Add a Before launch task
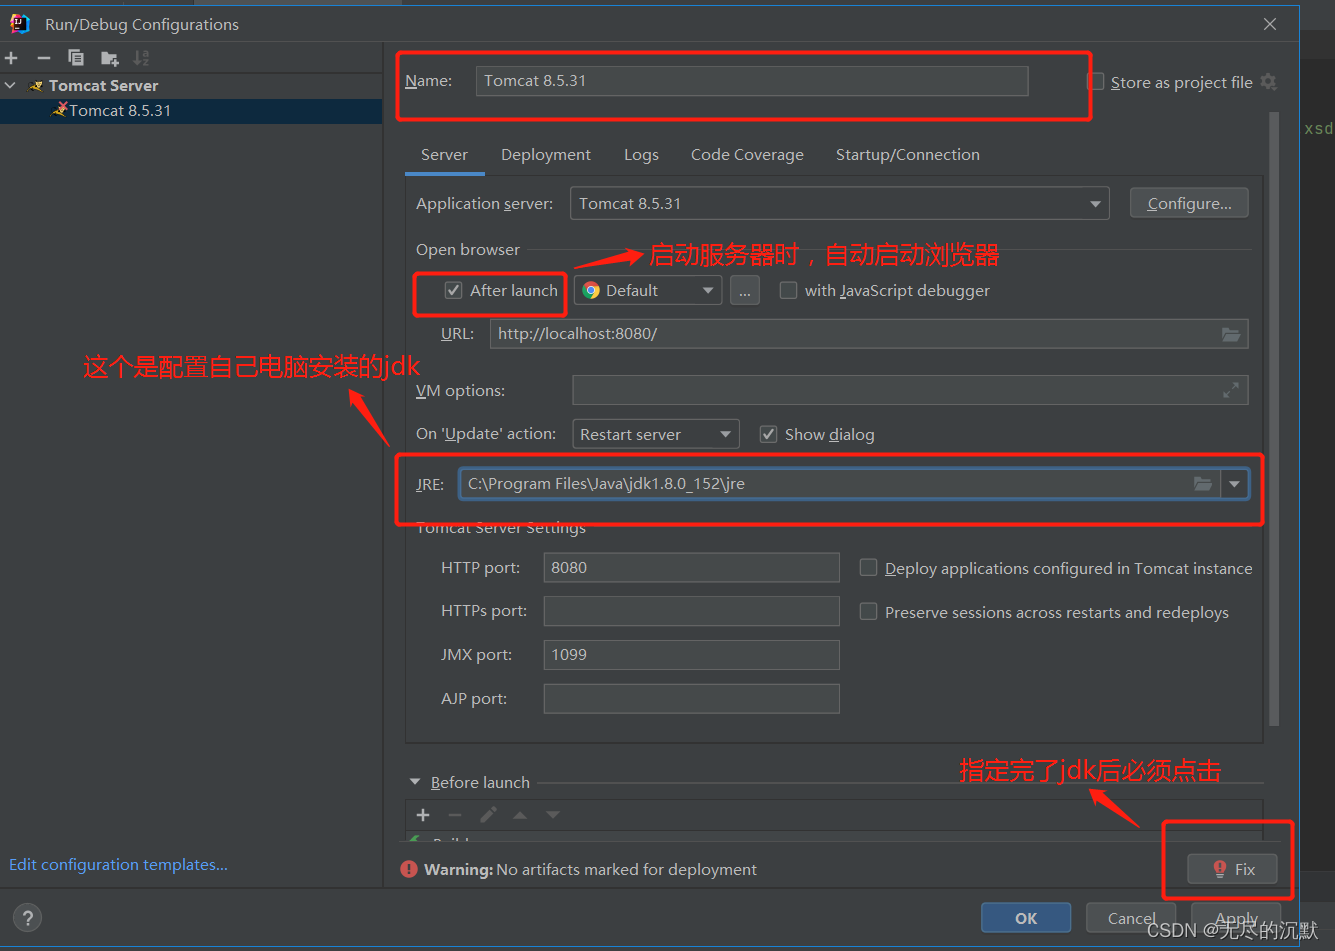The width and height of the screenshot is (1335, 951). tap(423, 815)
